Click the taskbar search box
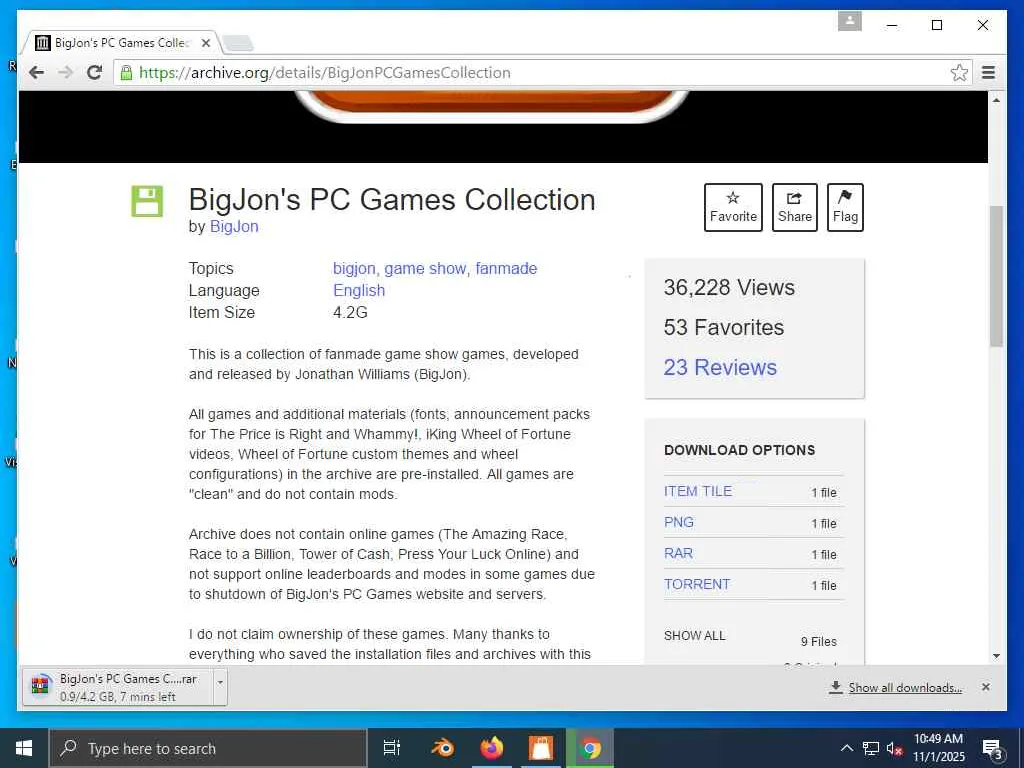 click(208, 748)
